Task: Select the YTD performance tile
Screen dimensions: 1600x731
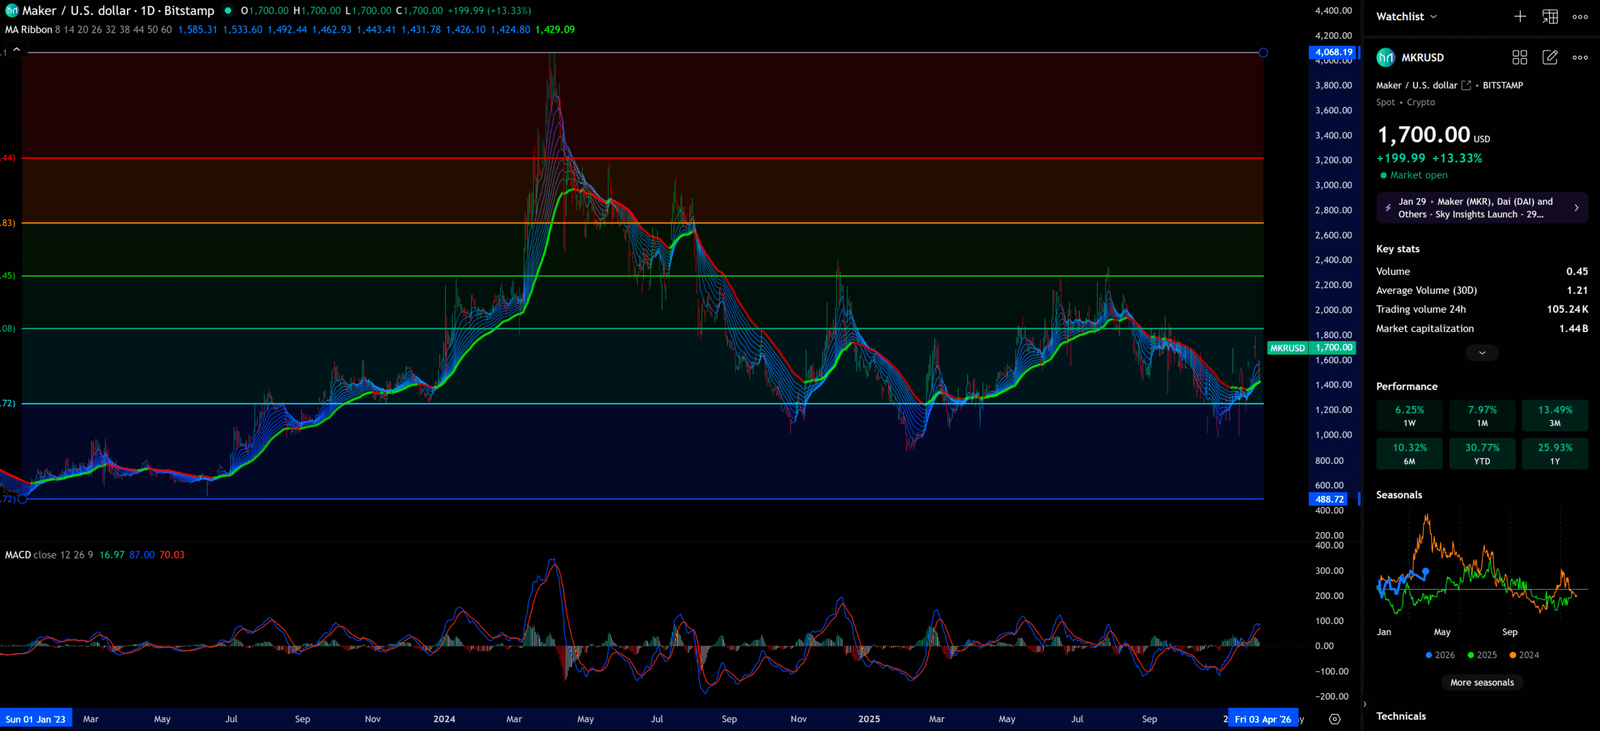Action: coord(1482,453)
